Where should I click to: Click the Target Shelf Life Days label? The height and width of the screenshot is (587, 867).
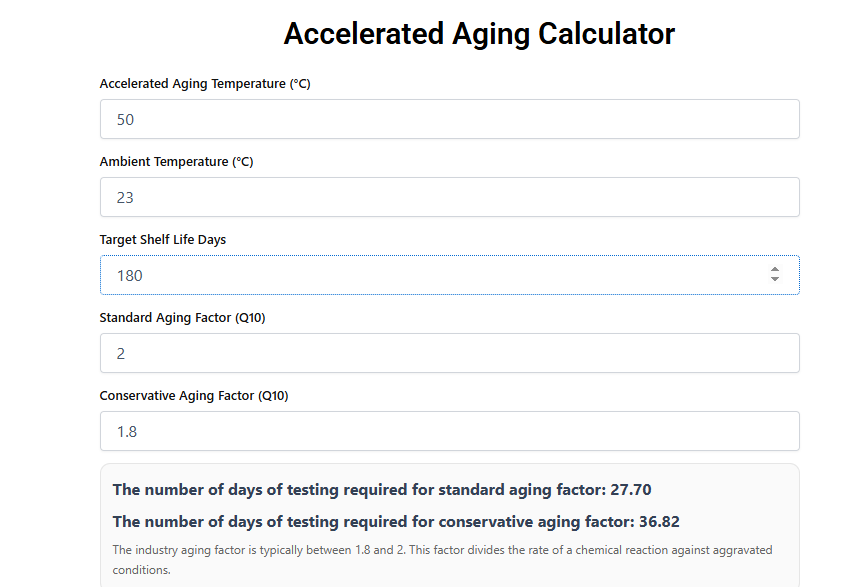click(162, 240)
